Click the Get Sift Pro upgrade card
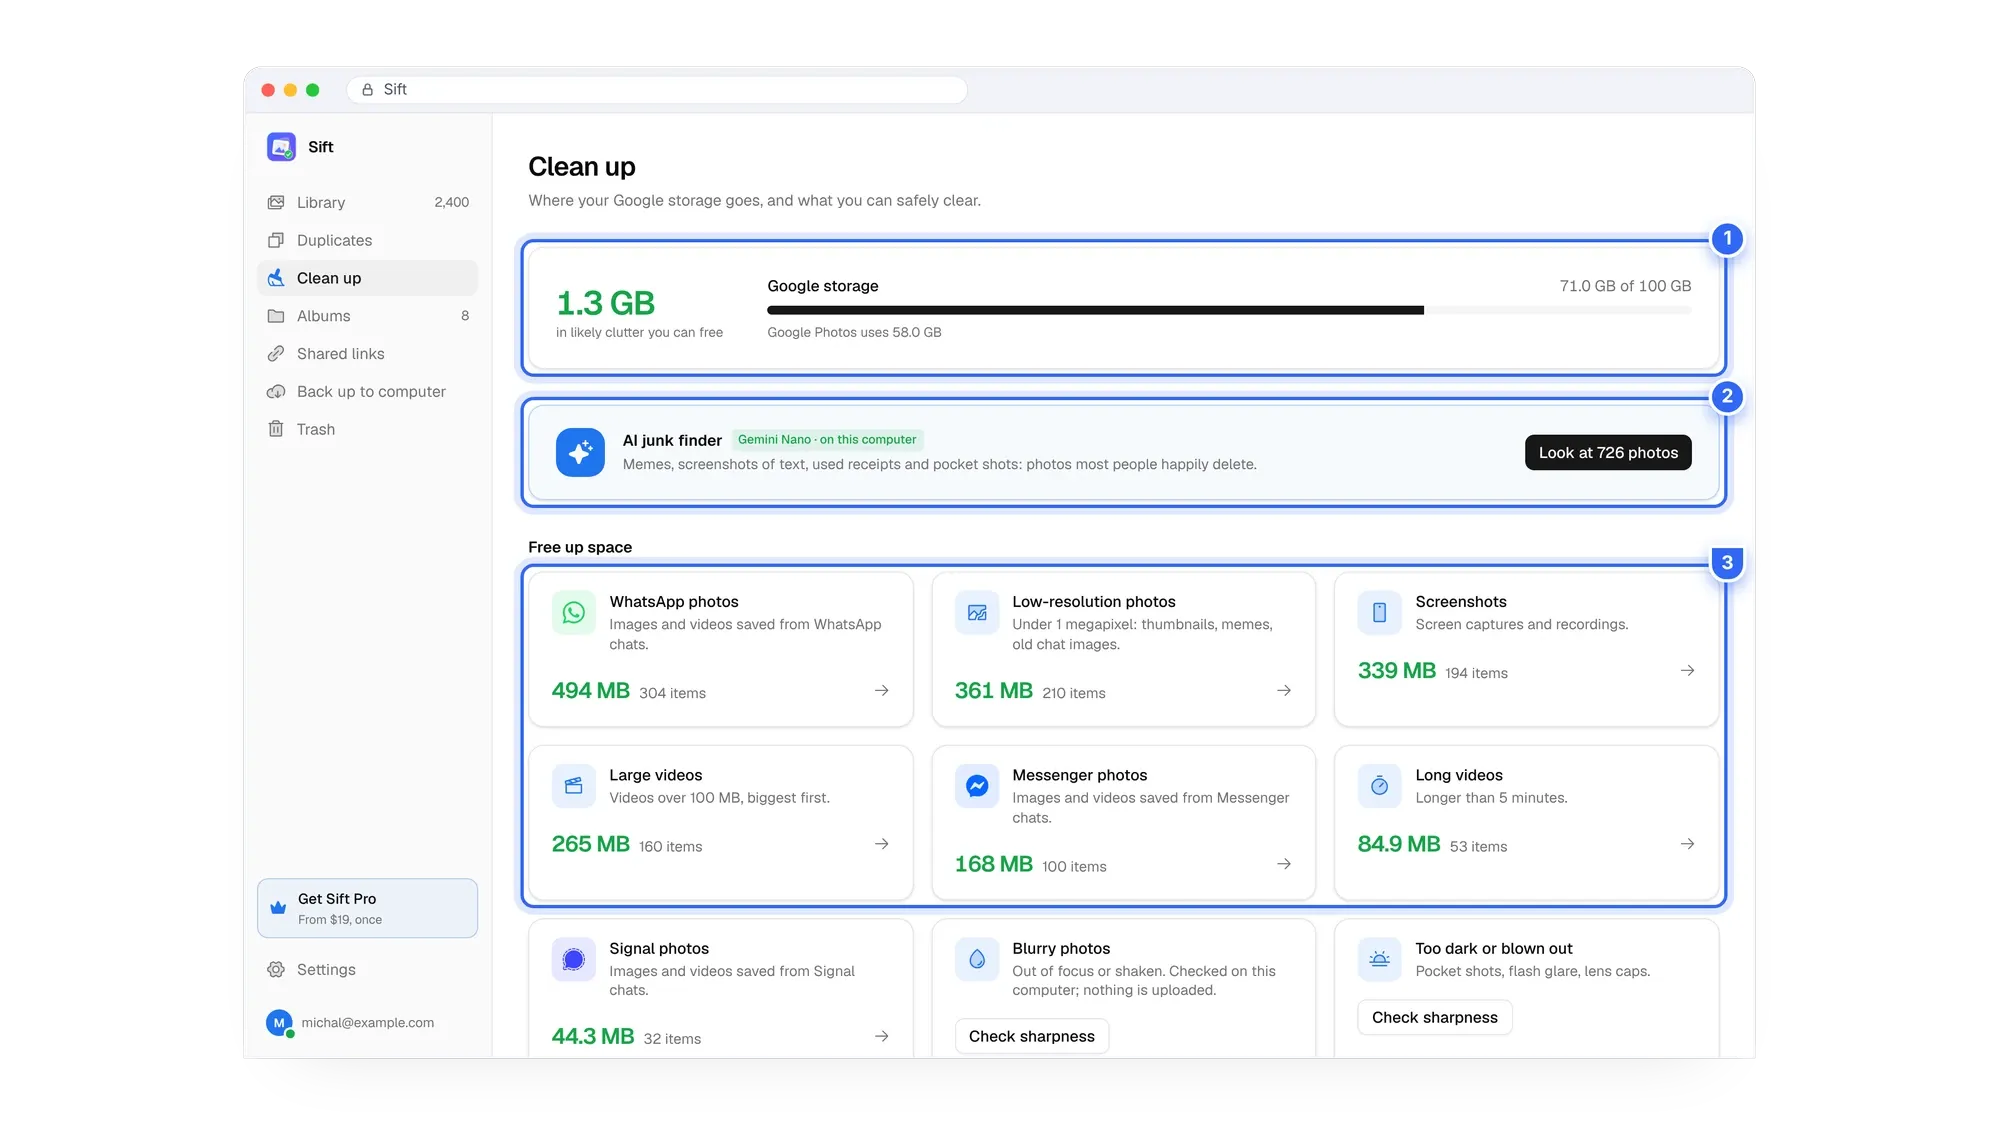Image resolution: width=2000 pixels, height=1125 pixels. coord(367,908)
